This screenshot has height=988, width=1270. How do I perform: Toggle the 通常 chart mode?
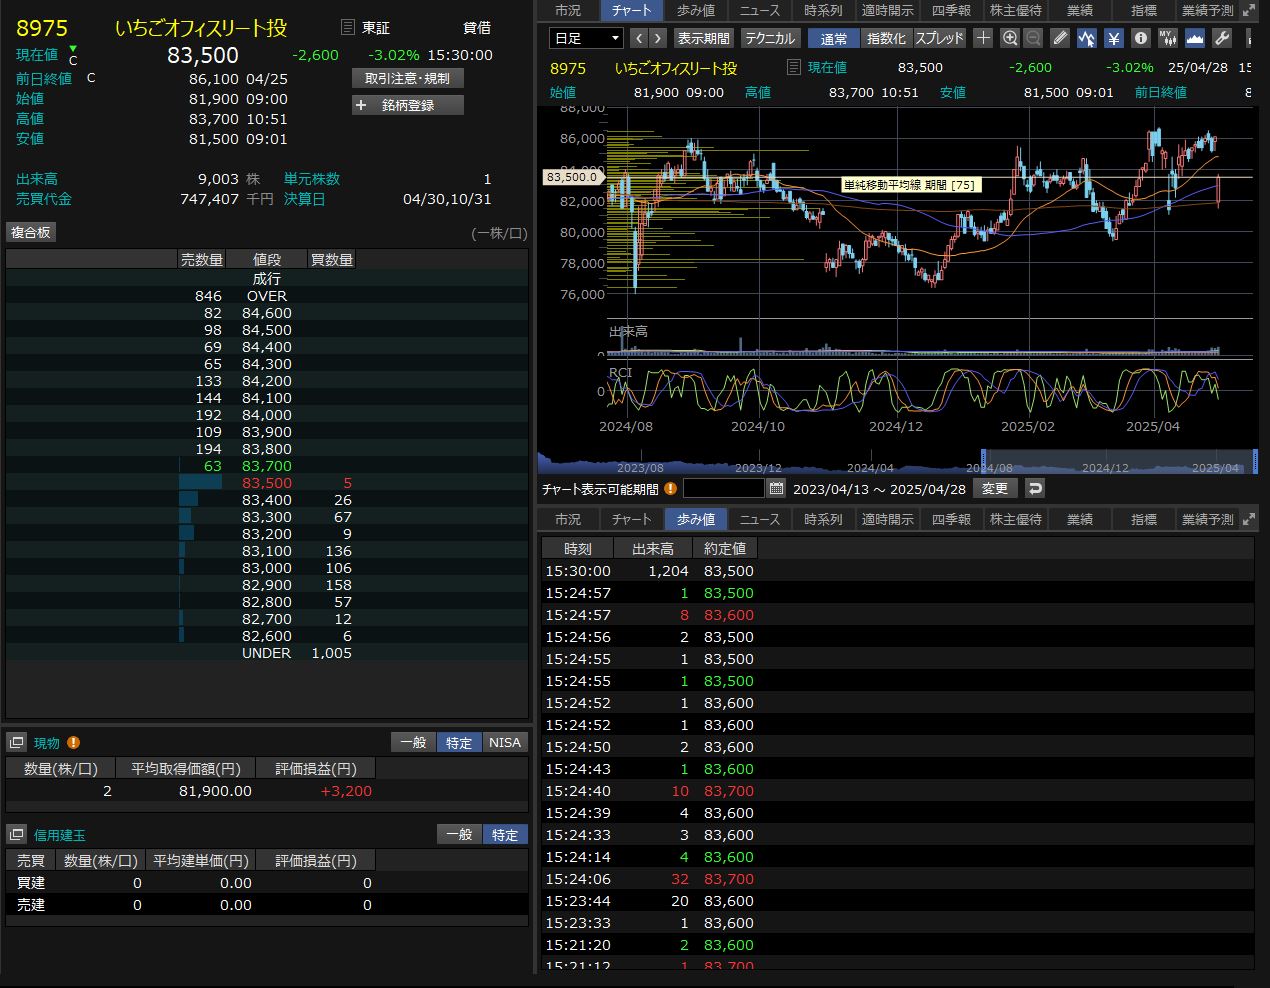pyautogui.click(x=833, y=38)
